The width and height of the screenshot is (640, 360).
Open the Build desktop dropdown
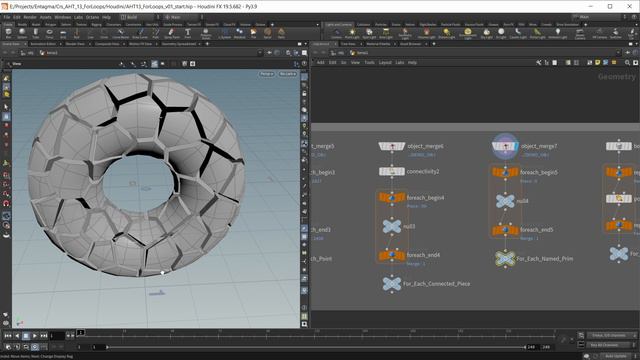tap(140, 17)
